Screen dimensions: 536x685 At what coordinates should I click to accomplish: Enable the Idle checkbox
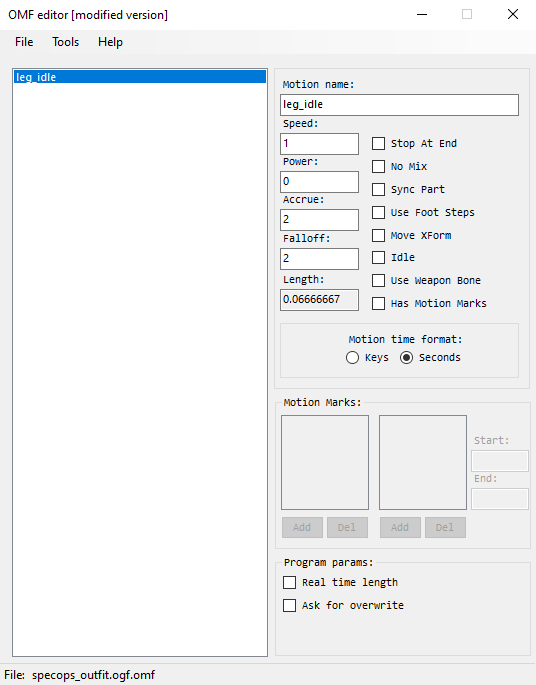pyautogui.click(x=378, y=257)
